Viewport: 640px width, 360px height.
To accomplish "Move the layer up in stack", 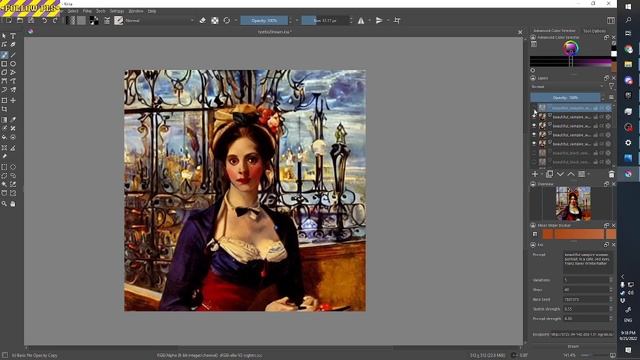I will (x=571, y=174).
